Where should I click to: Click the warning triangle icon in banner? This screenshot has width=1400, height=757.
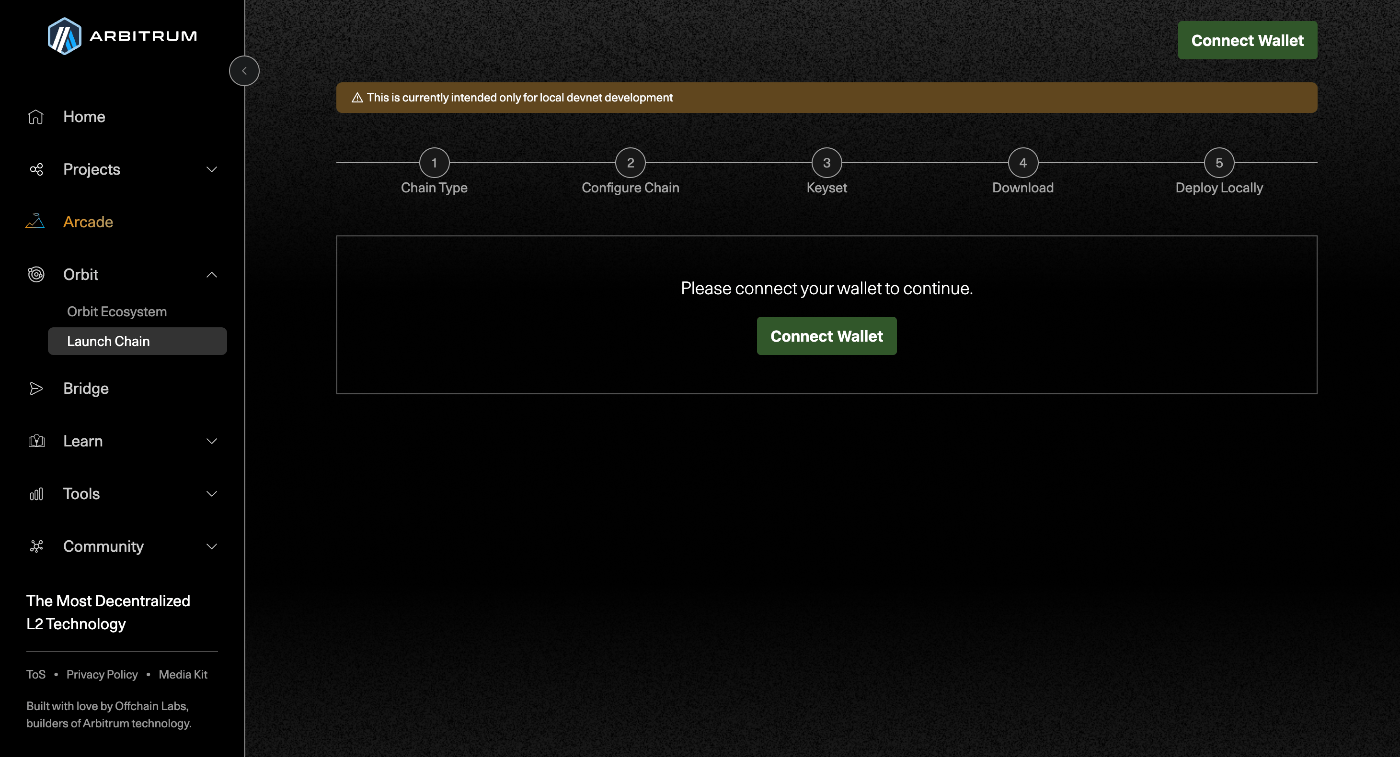[357, 98]
